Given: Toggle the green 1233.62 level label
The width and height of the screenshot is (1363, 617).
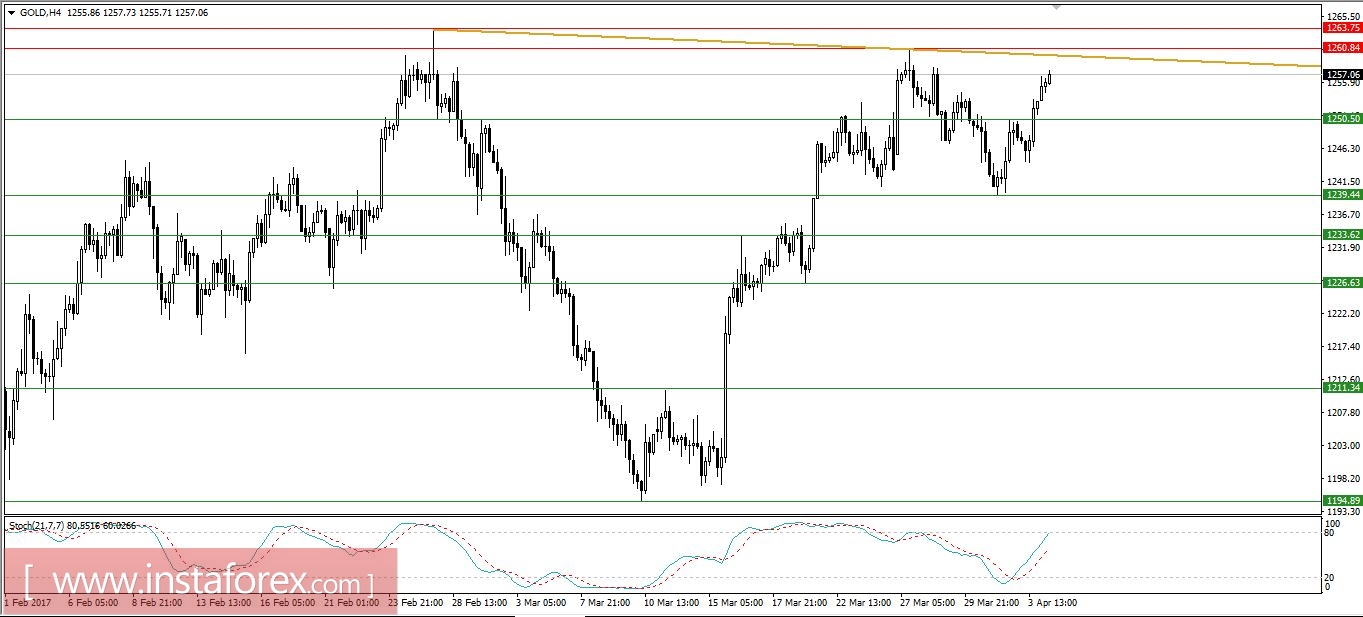Looking at the screenshot, I should 1341,234.
